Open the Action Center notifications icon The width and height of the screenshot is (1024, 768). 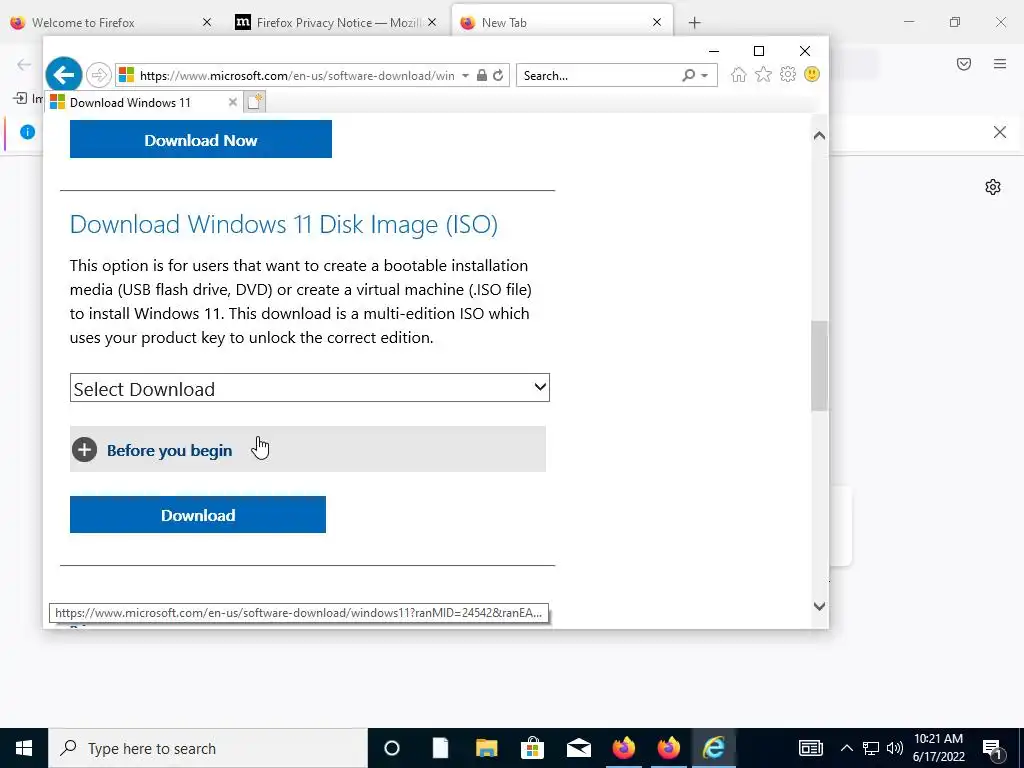pos(992,748)
